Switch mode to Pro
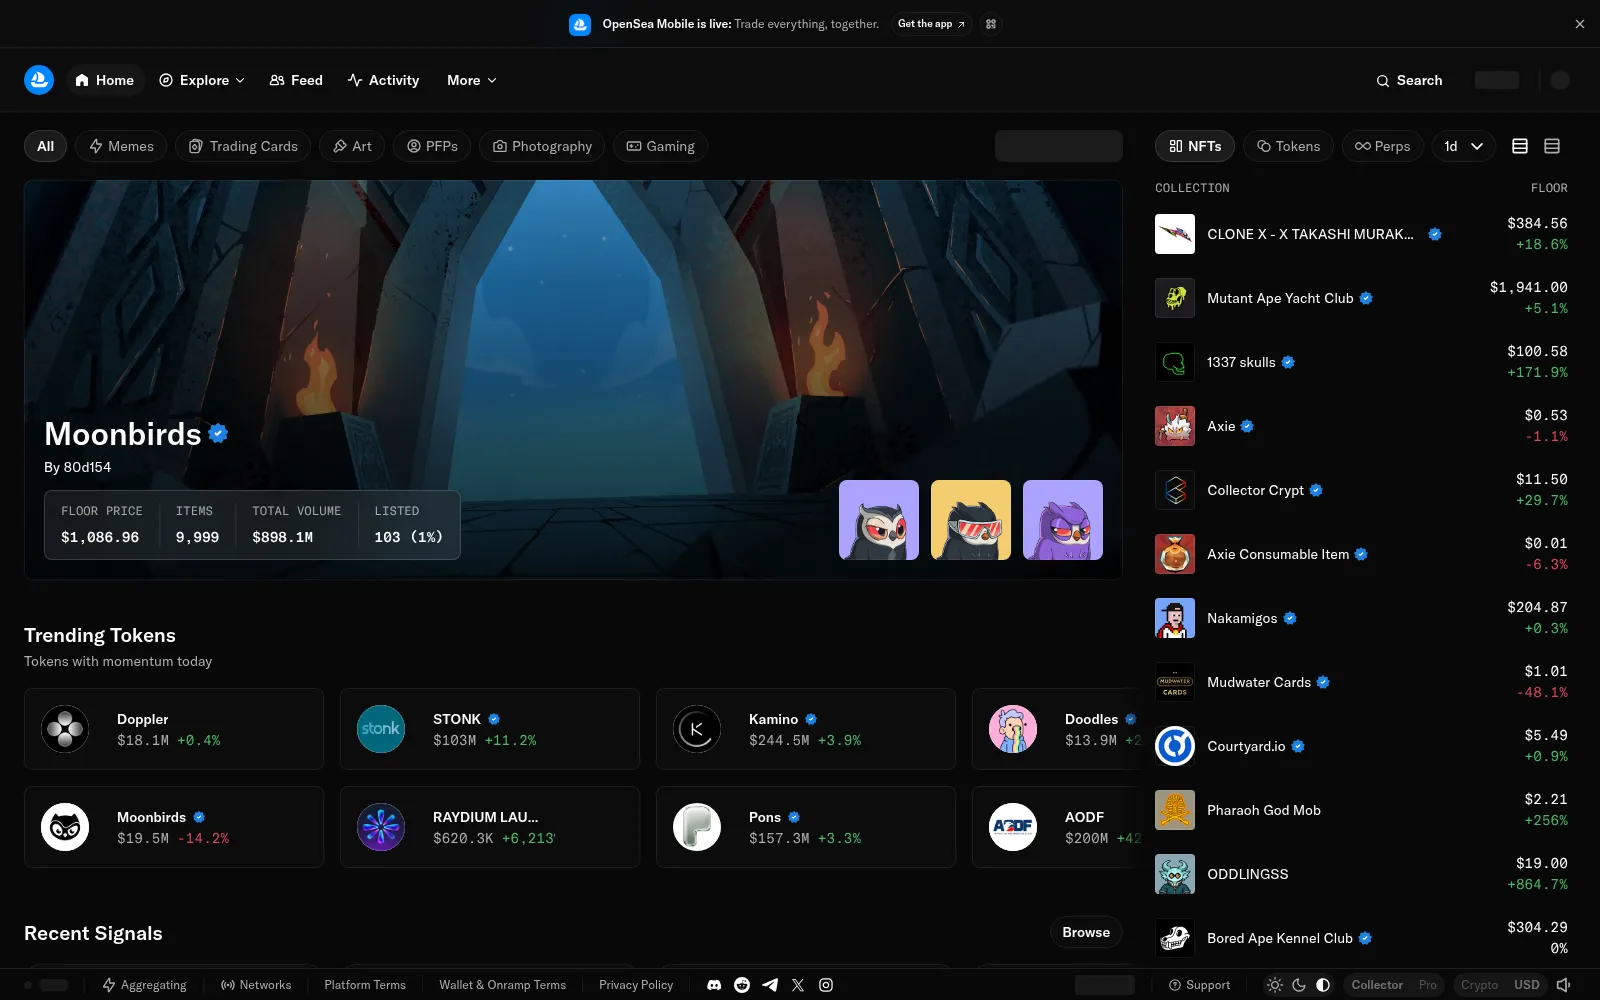Image resolution: width=1600 pixels, height=1000 pixels. [x=1428, y=985]
